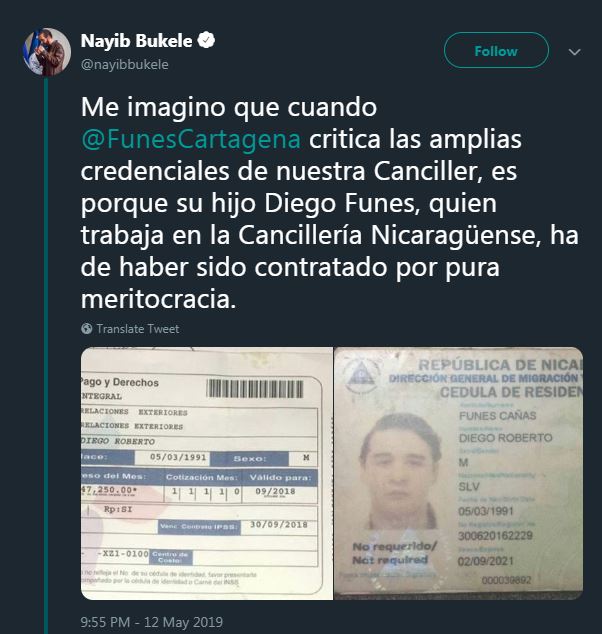Click the Nayib Bukele display name
Screen dimensions: 602x634
[136, 40]
